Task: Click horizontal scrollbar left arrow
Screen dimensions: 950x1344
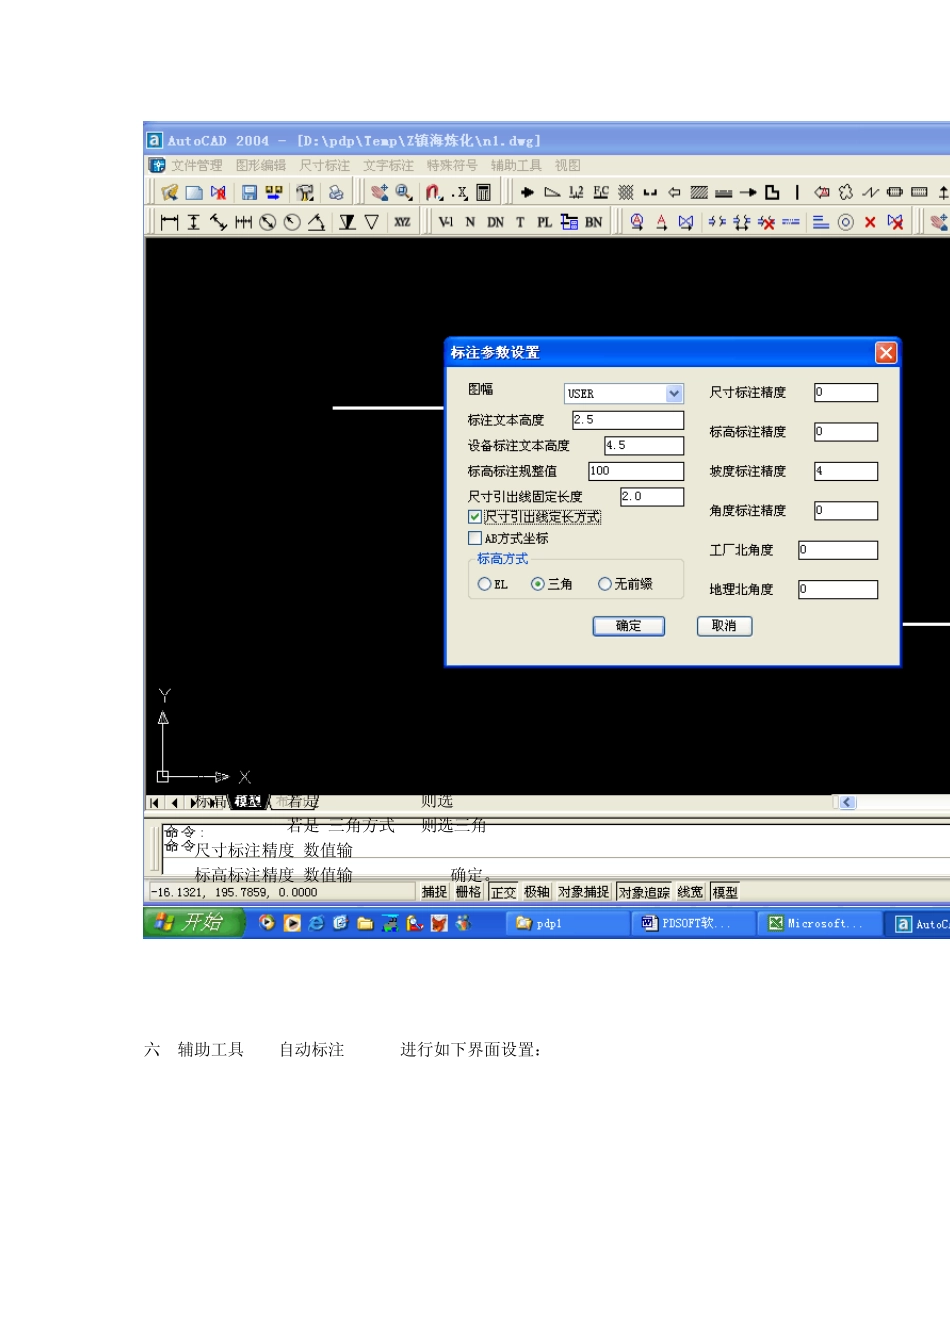Action: pyautogui.click(x=847, y=802)
